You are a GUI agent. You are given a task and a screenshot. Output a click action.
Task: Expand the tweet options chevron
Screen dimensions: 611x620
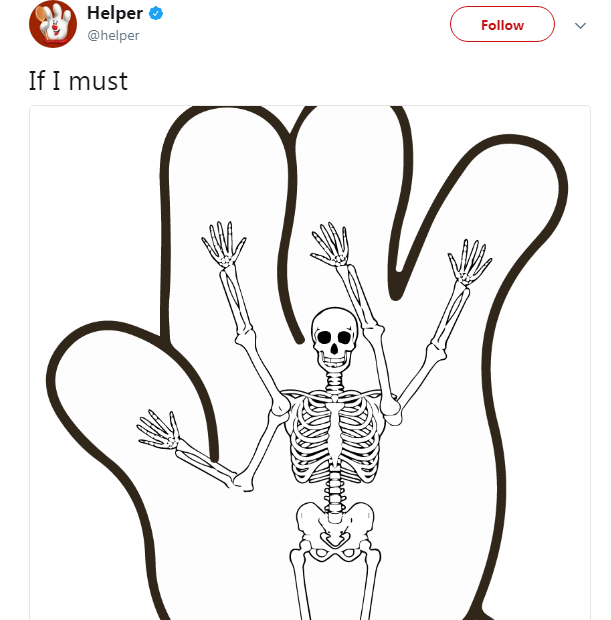580,26
